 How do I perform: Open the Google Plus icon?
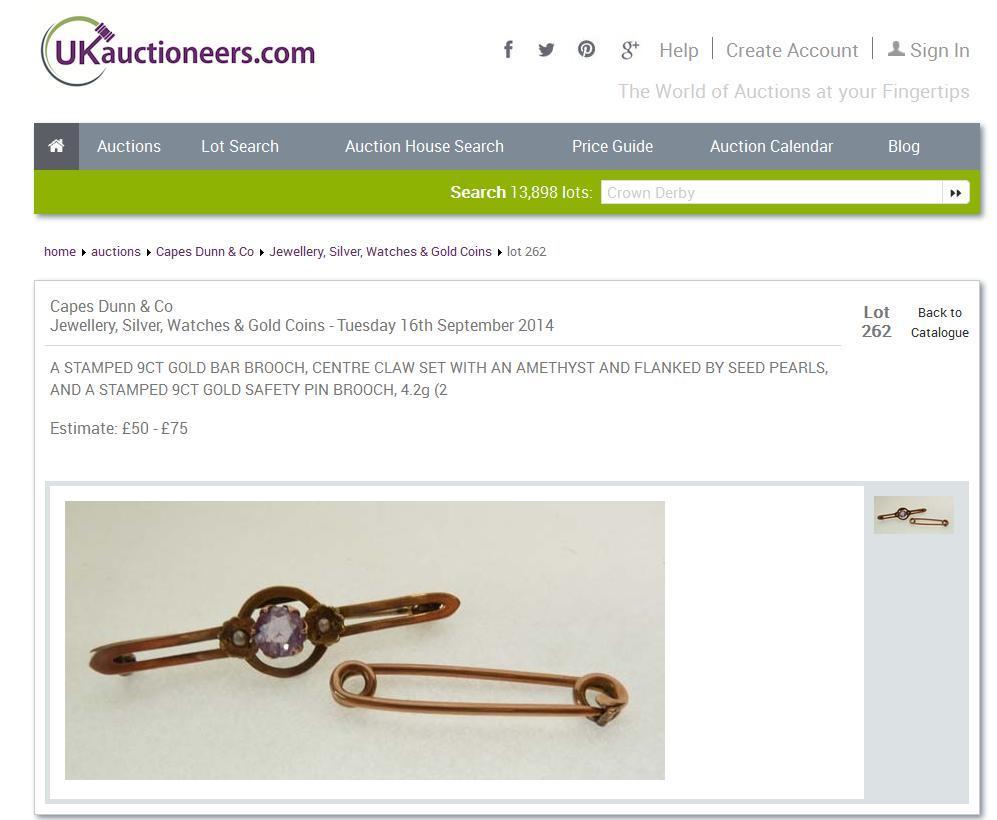click(x=629, y=50)
